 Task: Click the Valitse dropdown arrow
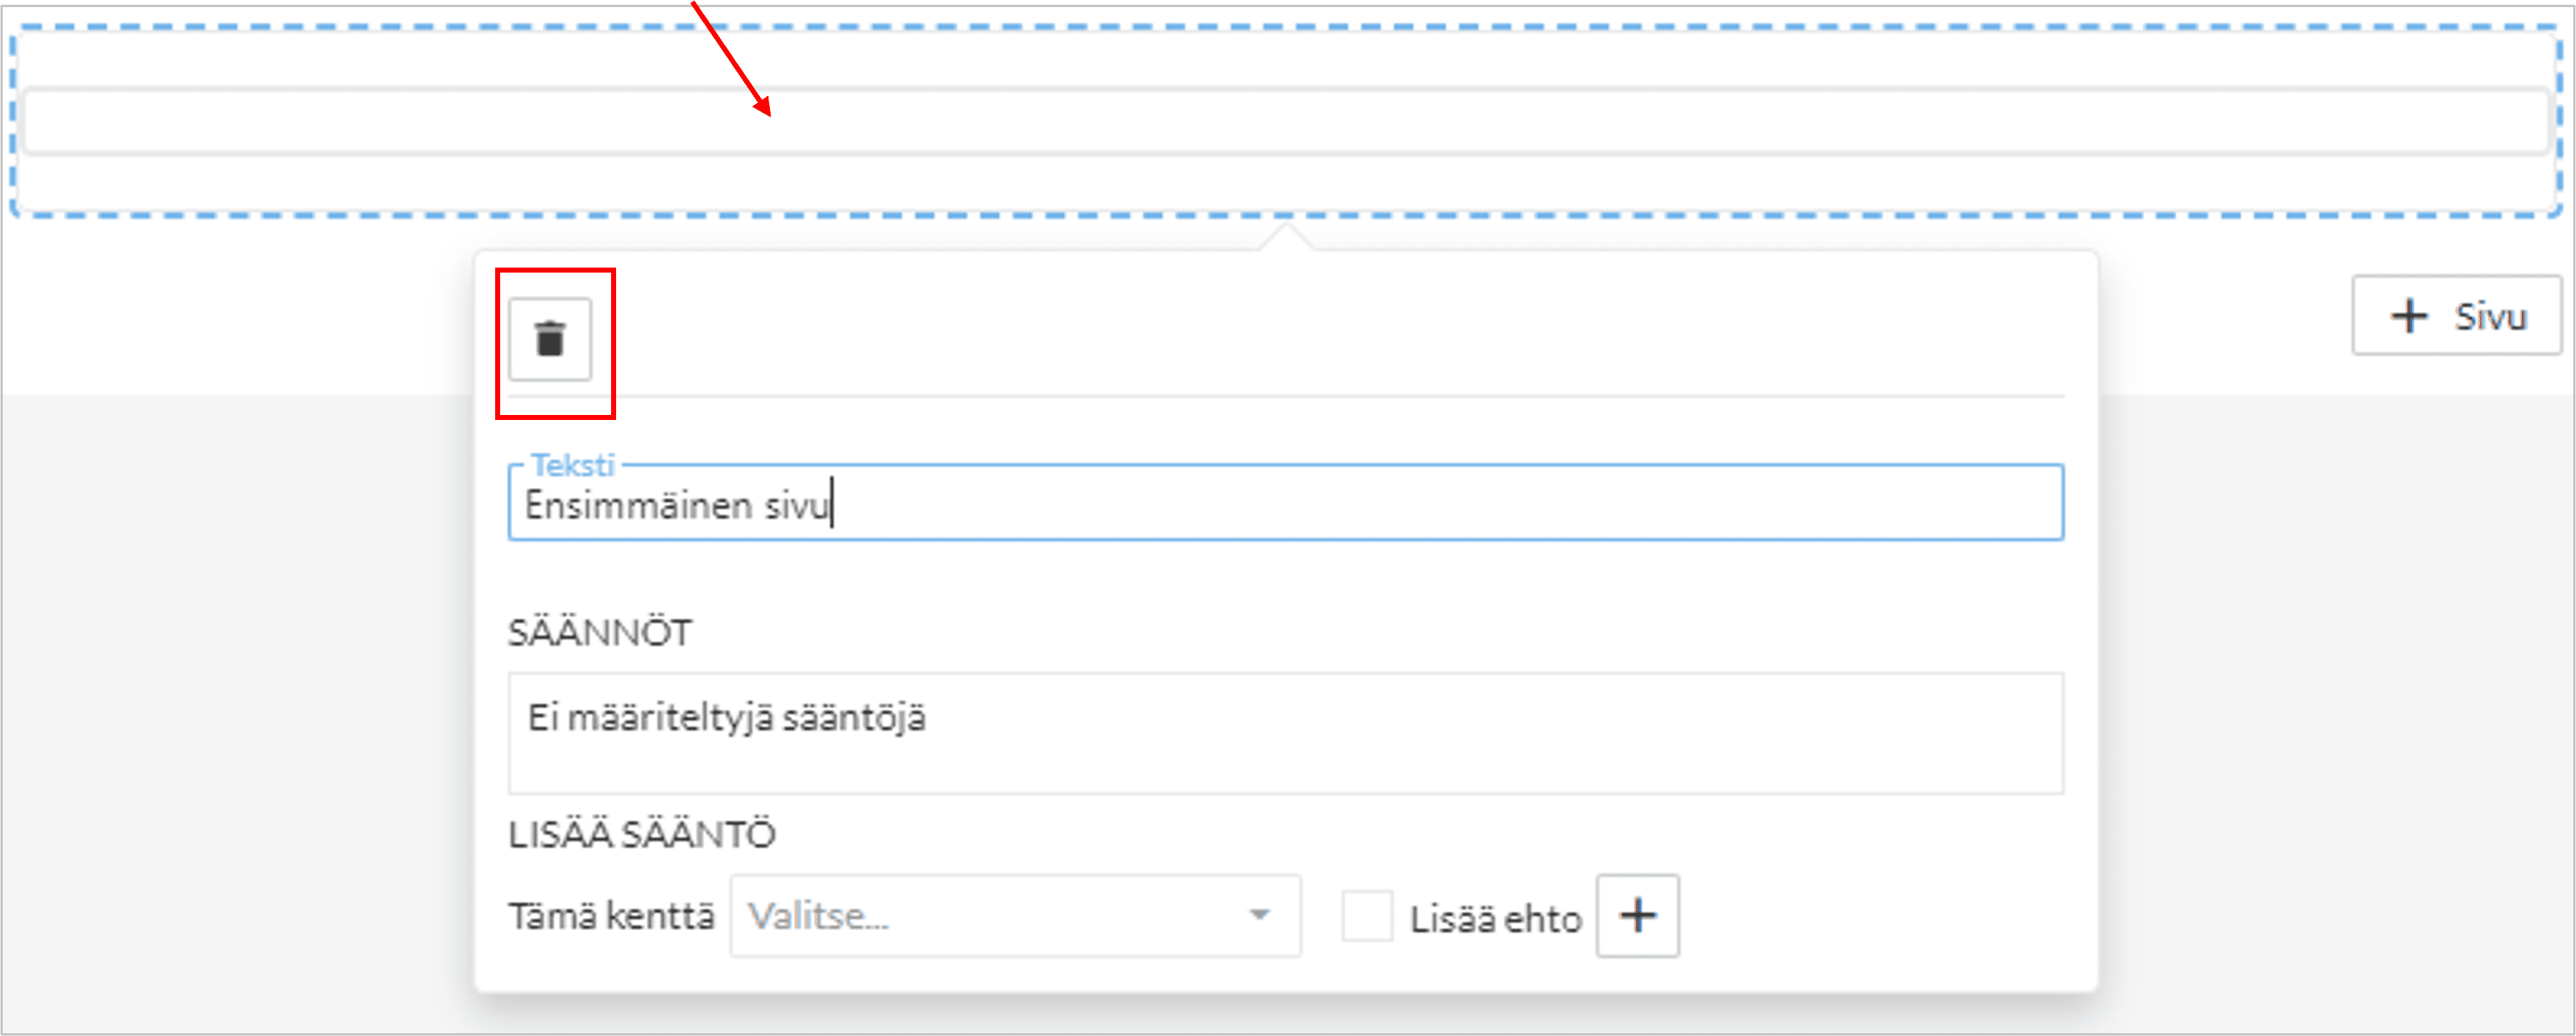(x=1259, y=915)
